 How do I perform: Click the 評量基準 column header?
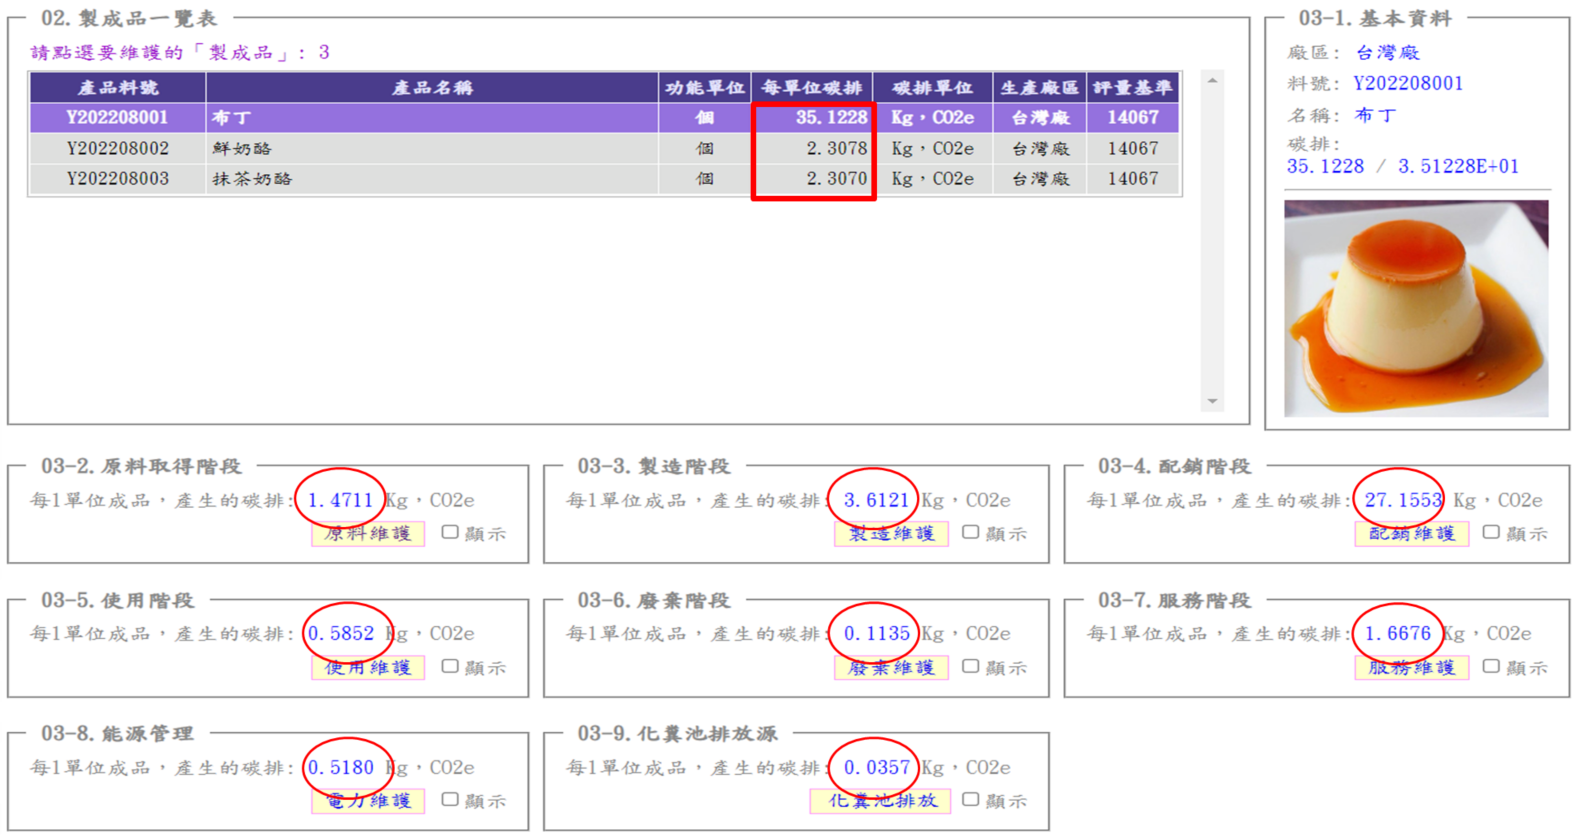[x=1133, y=88]
